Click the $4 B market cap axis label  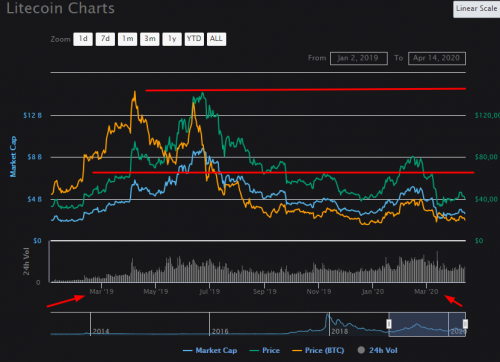[35, 199]
